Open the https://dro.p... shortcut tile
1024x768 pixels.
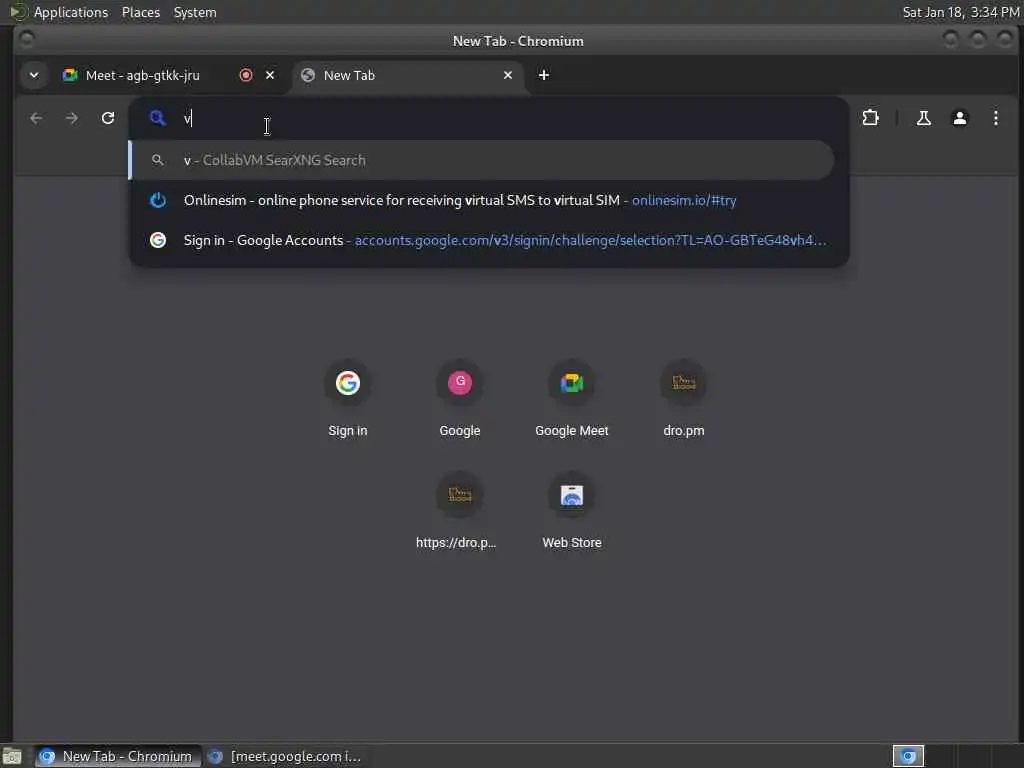[460, 511]
